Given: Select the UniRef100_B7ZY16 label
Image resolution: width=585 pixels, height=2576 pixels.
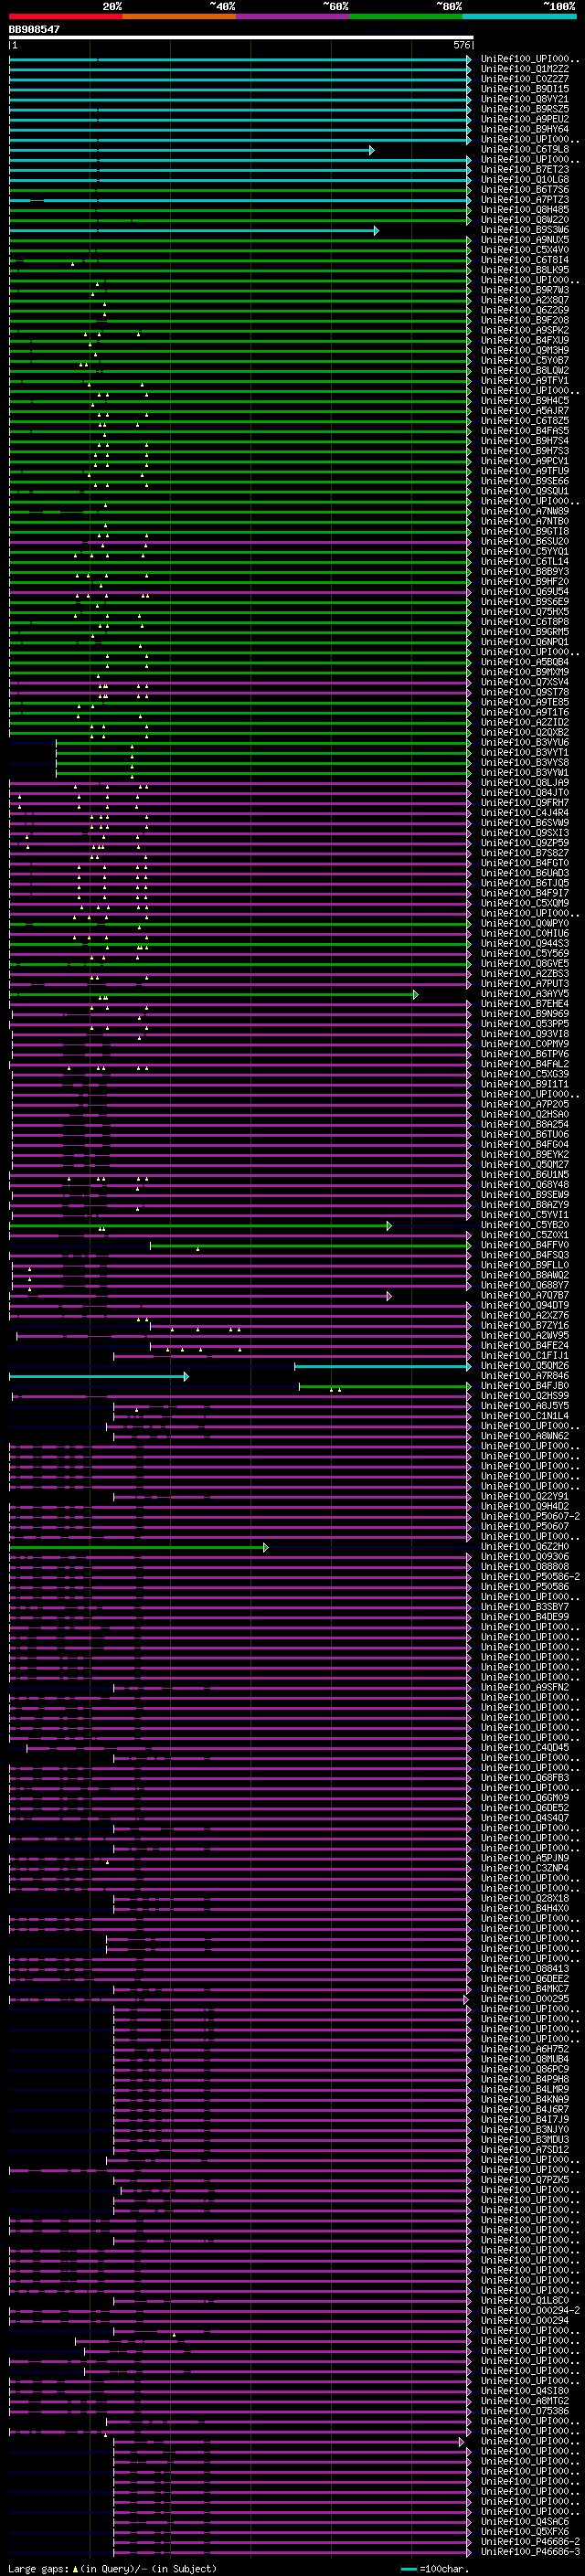Looking at the screenshot, I should point(525,1325).
